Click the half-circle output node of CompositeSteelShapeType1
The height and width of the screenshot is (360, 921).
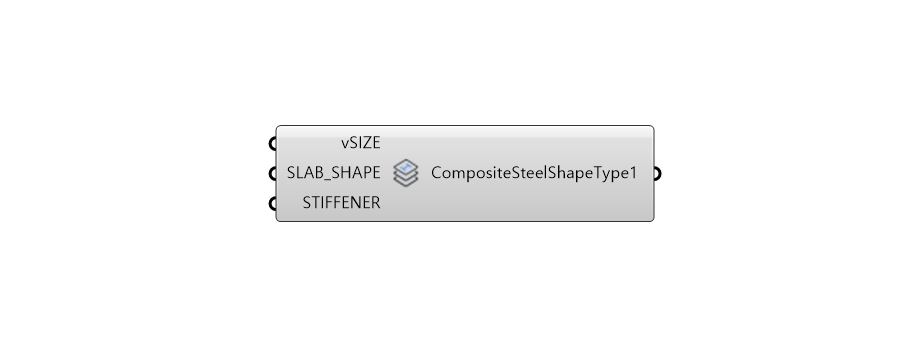657,173
